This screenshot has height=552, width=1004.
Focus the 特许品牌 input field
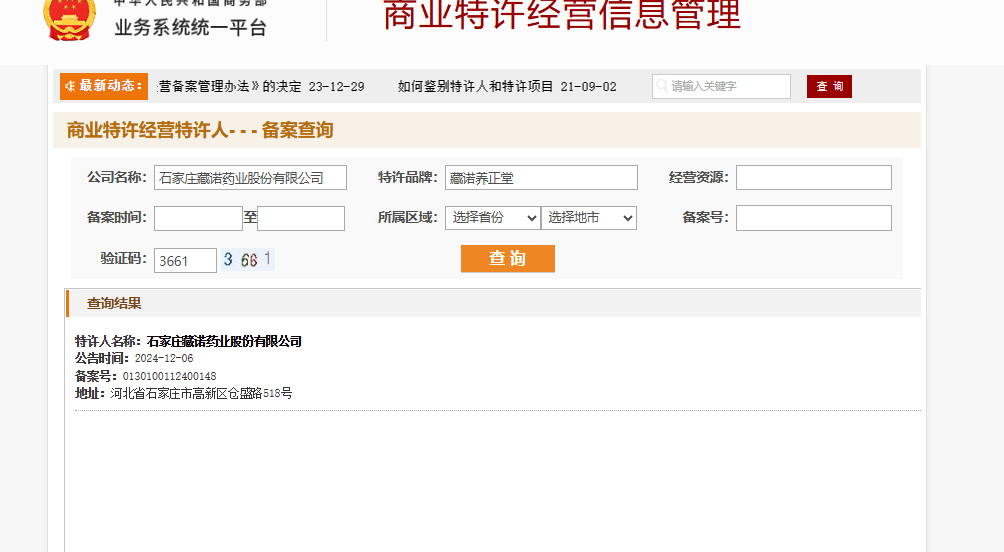[x=542, y=177]
